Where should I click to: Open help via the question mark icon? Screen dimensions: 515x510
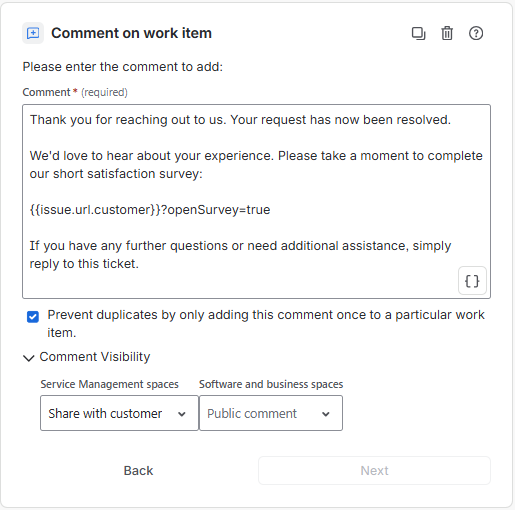(476, 33)
